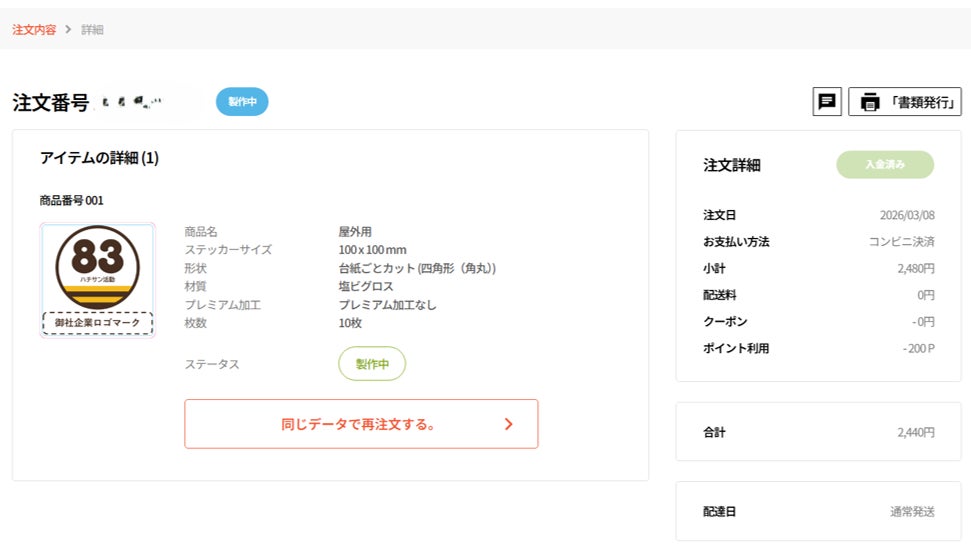
Task: Select the 商品番号 001 item label
Action: point(71,200)
